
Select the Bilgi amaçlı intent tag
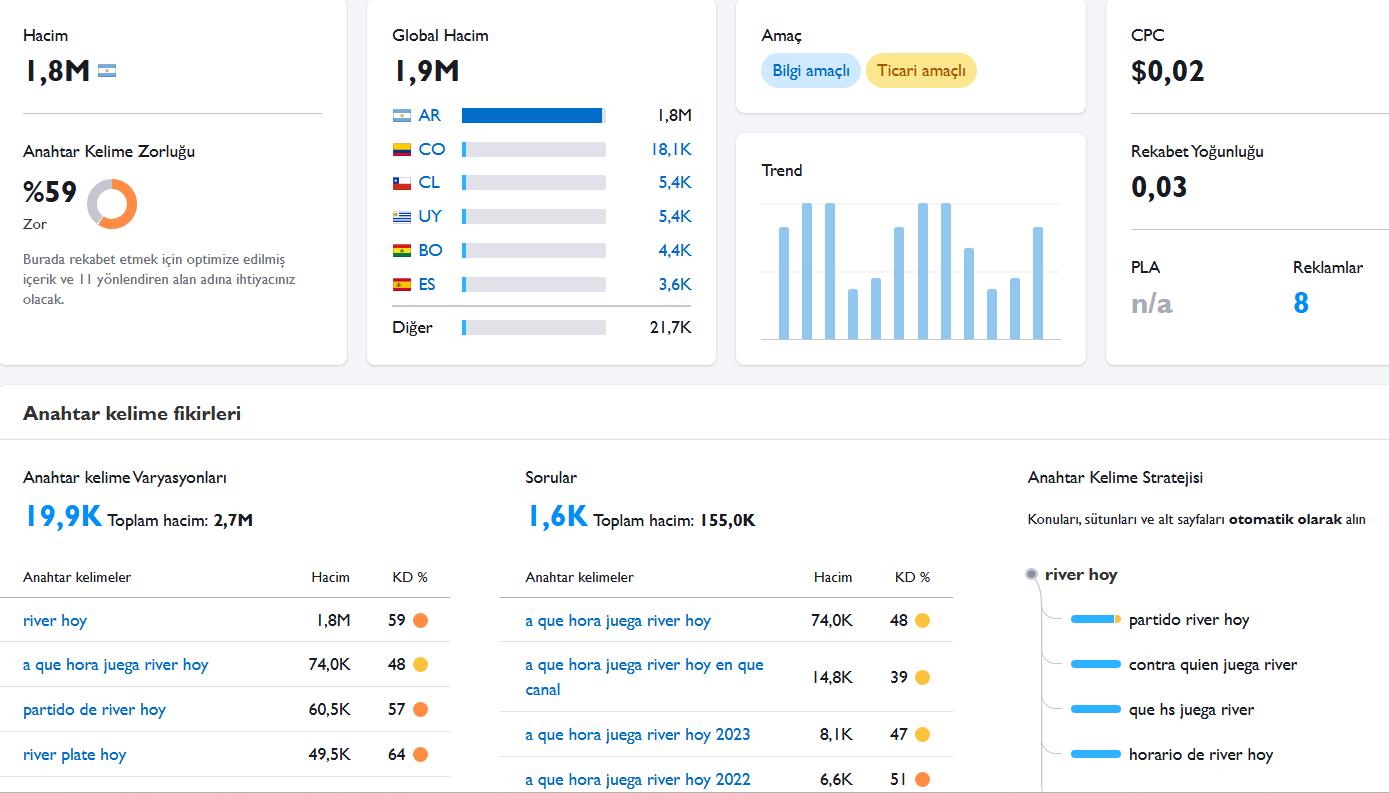811,71
